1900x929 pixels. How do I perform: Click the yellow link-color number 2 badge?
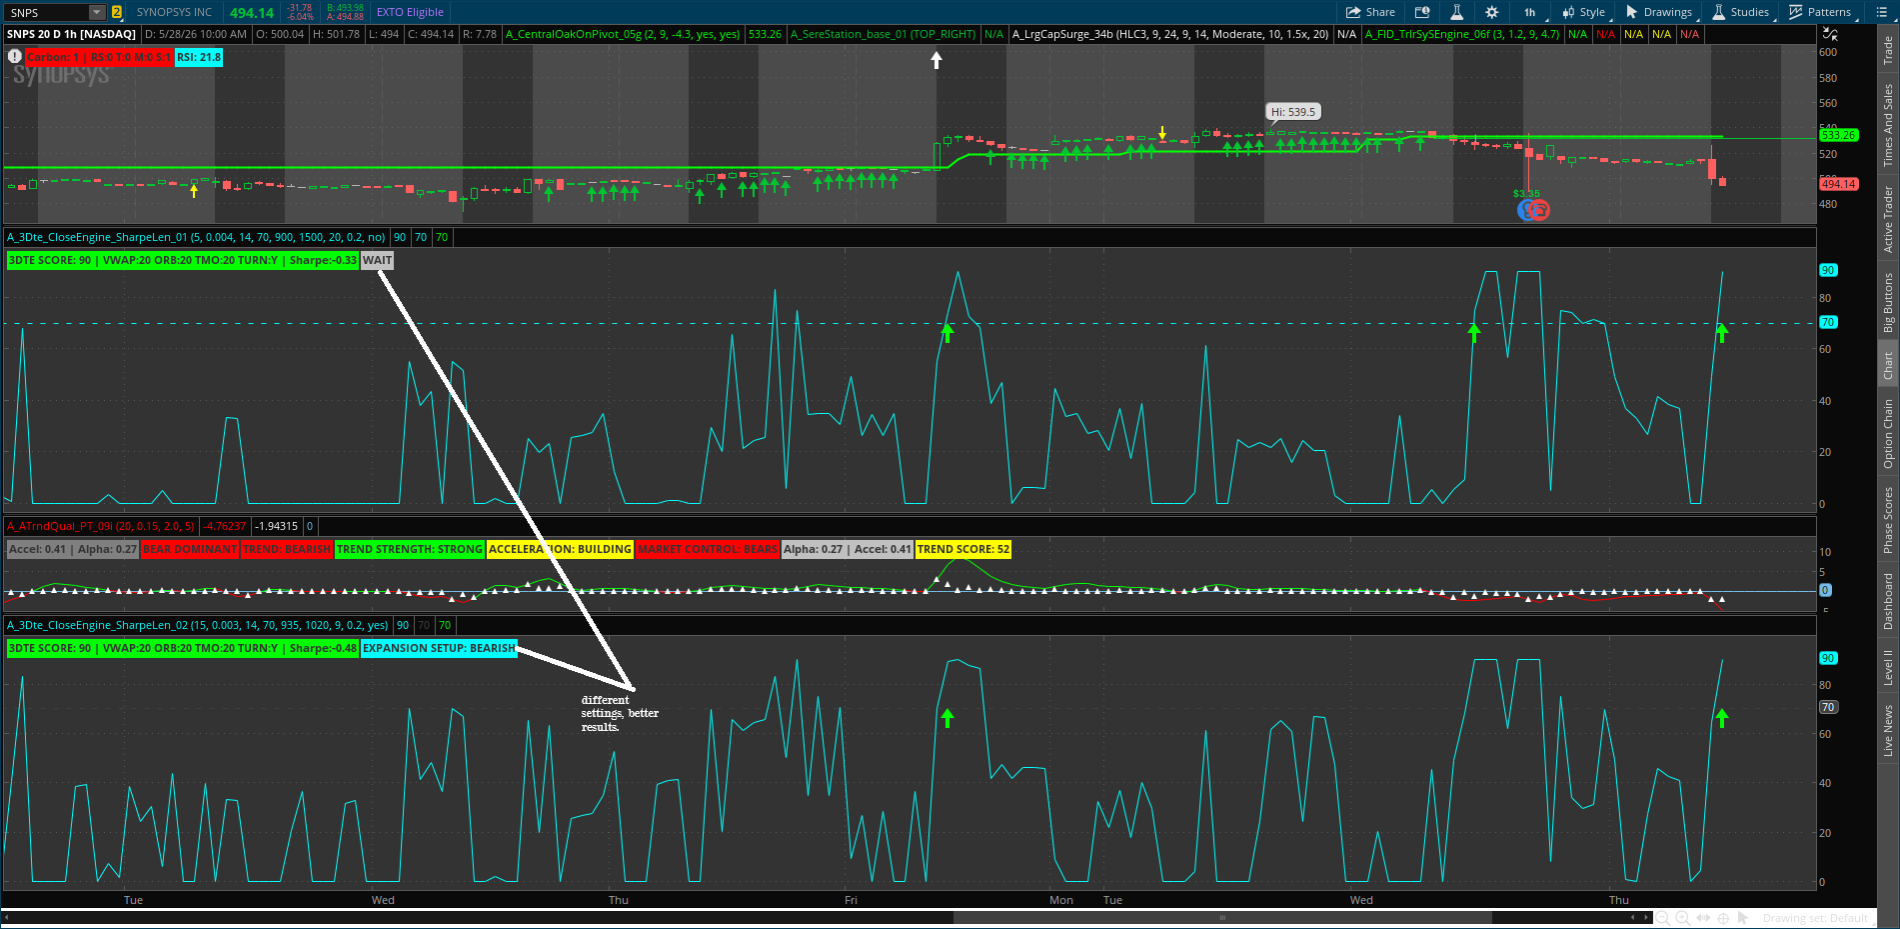(x=117, y=12)
